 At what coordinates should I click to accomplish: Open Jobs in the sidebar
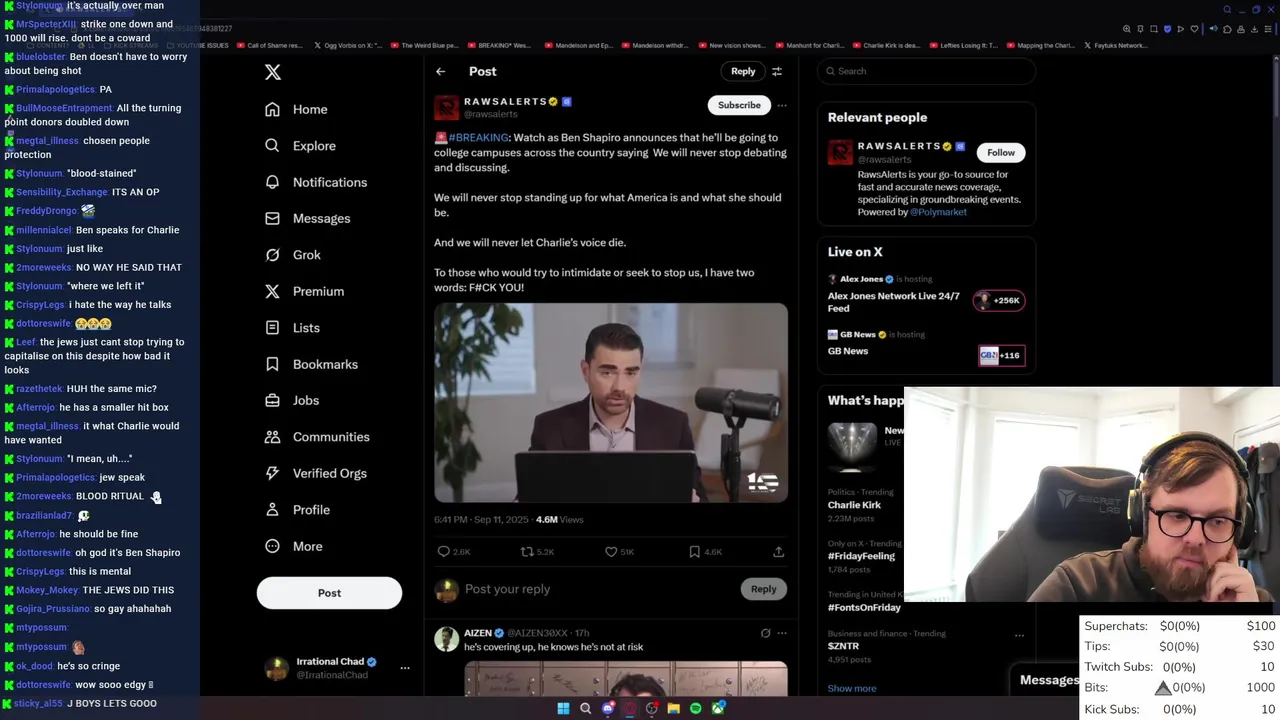pyautogui.click(x=292, y=400)
